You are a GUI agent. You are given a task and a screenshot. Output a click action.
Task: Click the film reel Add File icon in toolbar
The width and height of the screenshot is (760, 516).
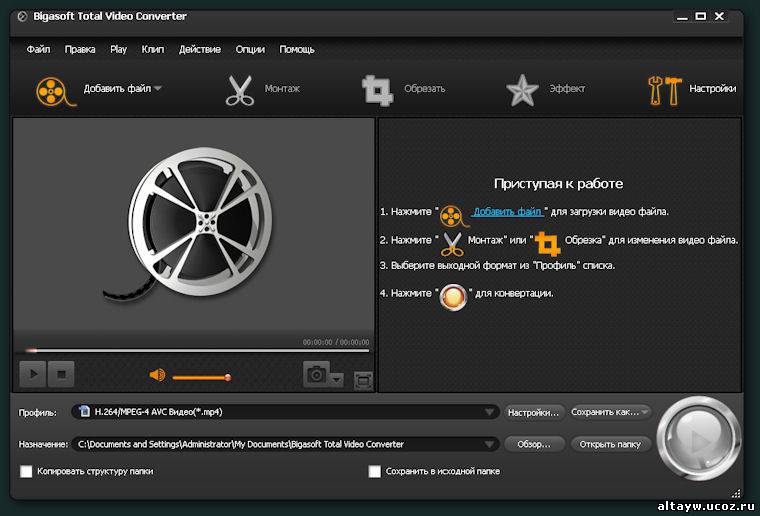(x=55, y=91)
